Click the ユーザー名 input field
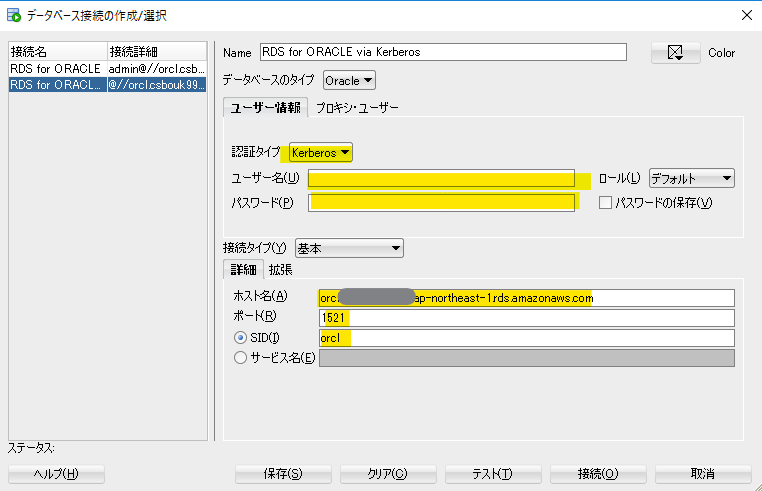 coord(441,179)
